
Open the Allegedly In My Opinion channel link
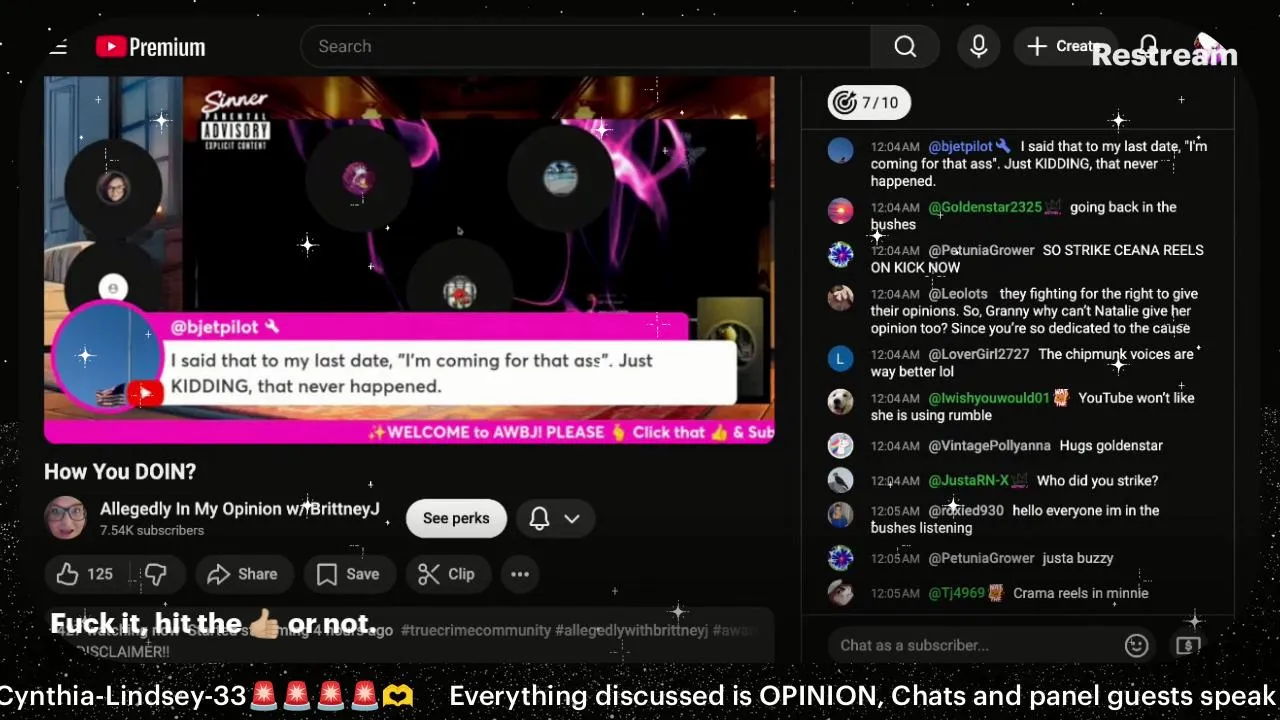pos(240,509)
